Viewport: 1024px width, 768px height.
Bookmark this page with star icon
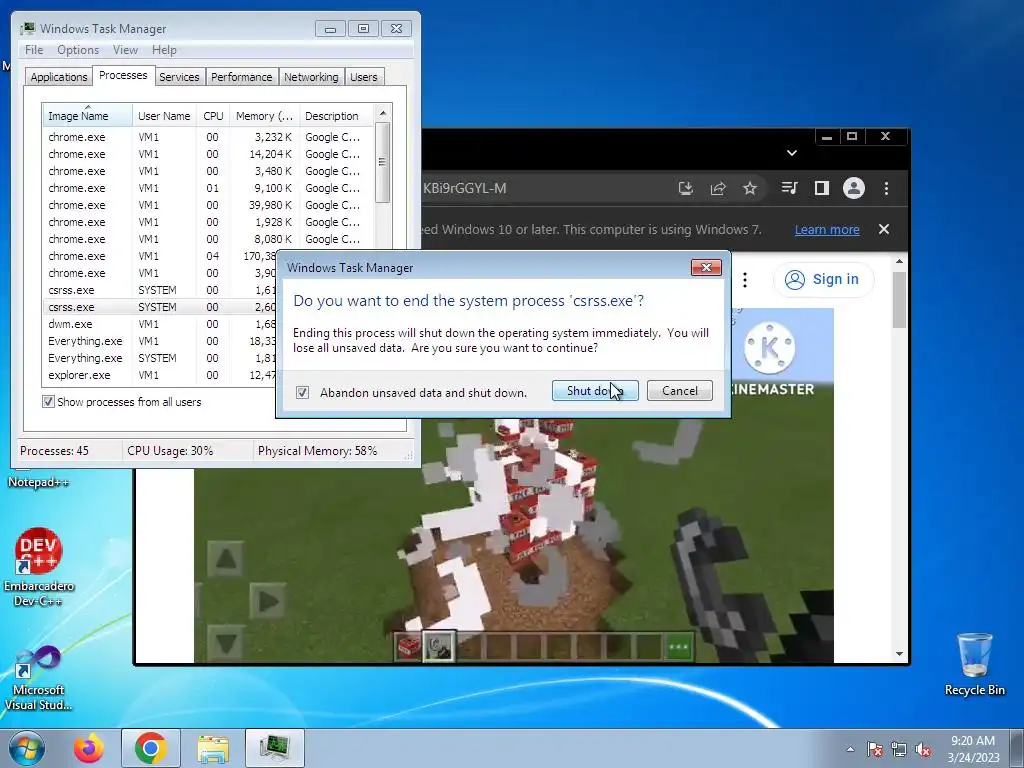750,188
